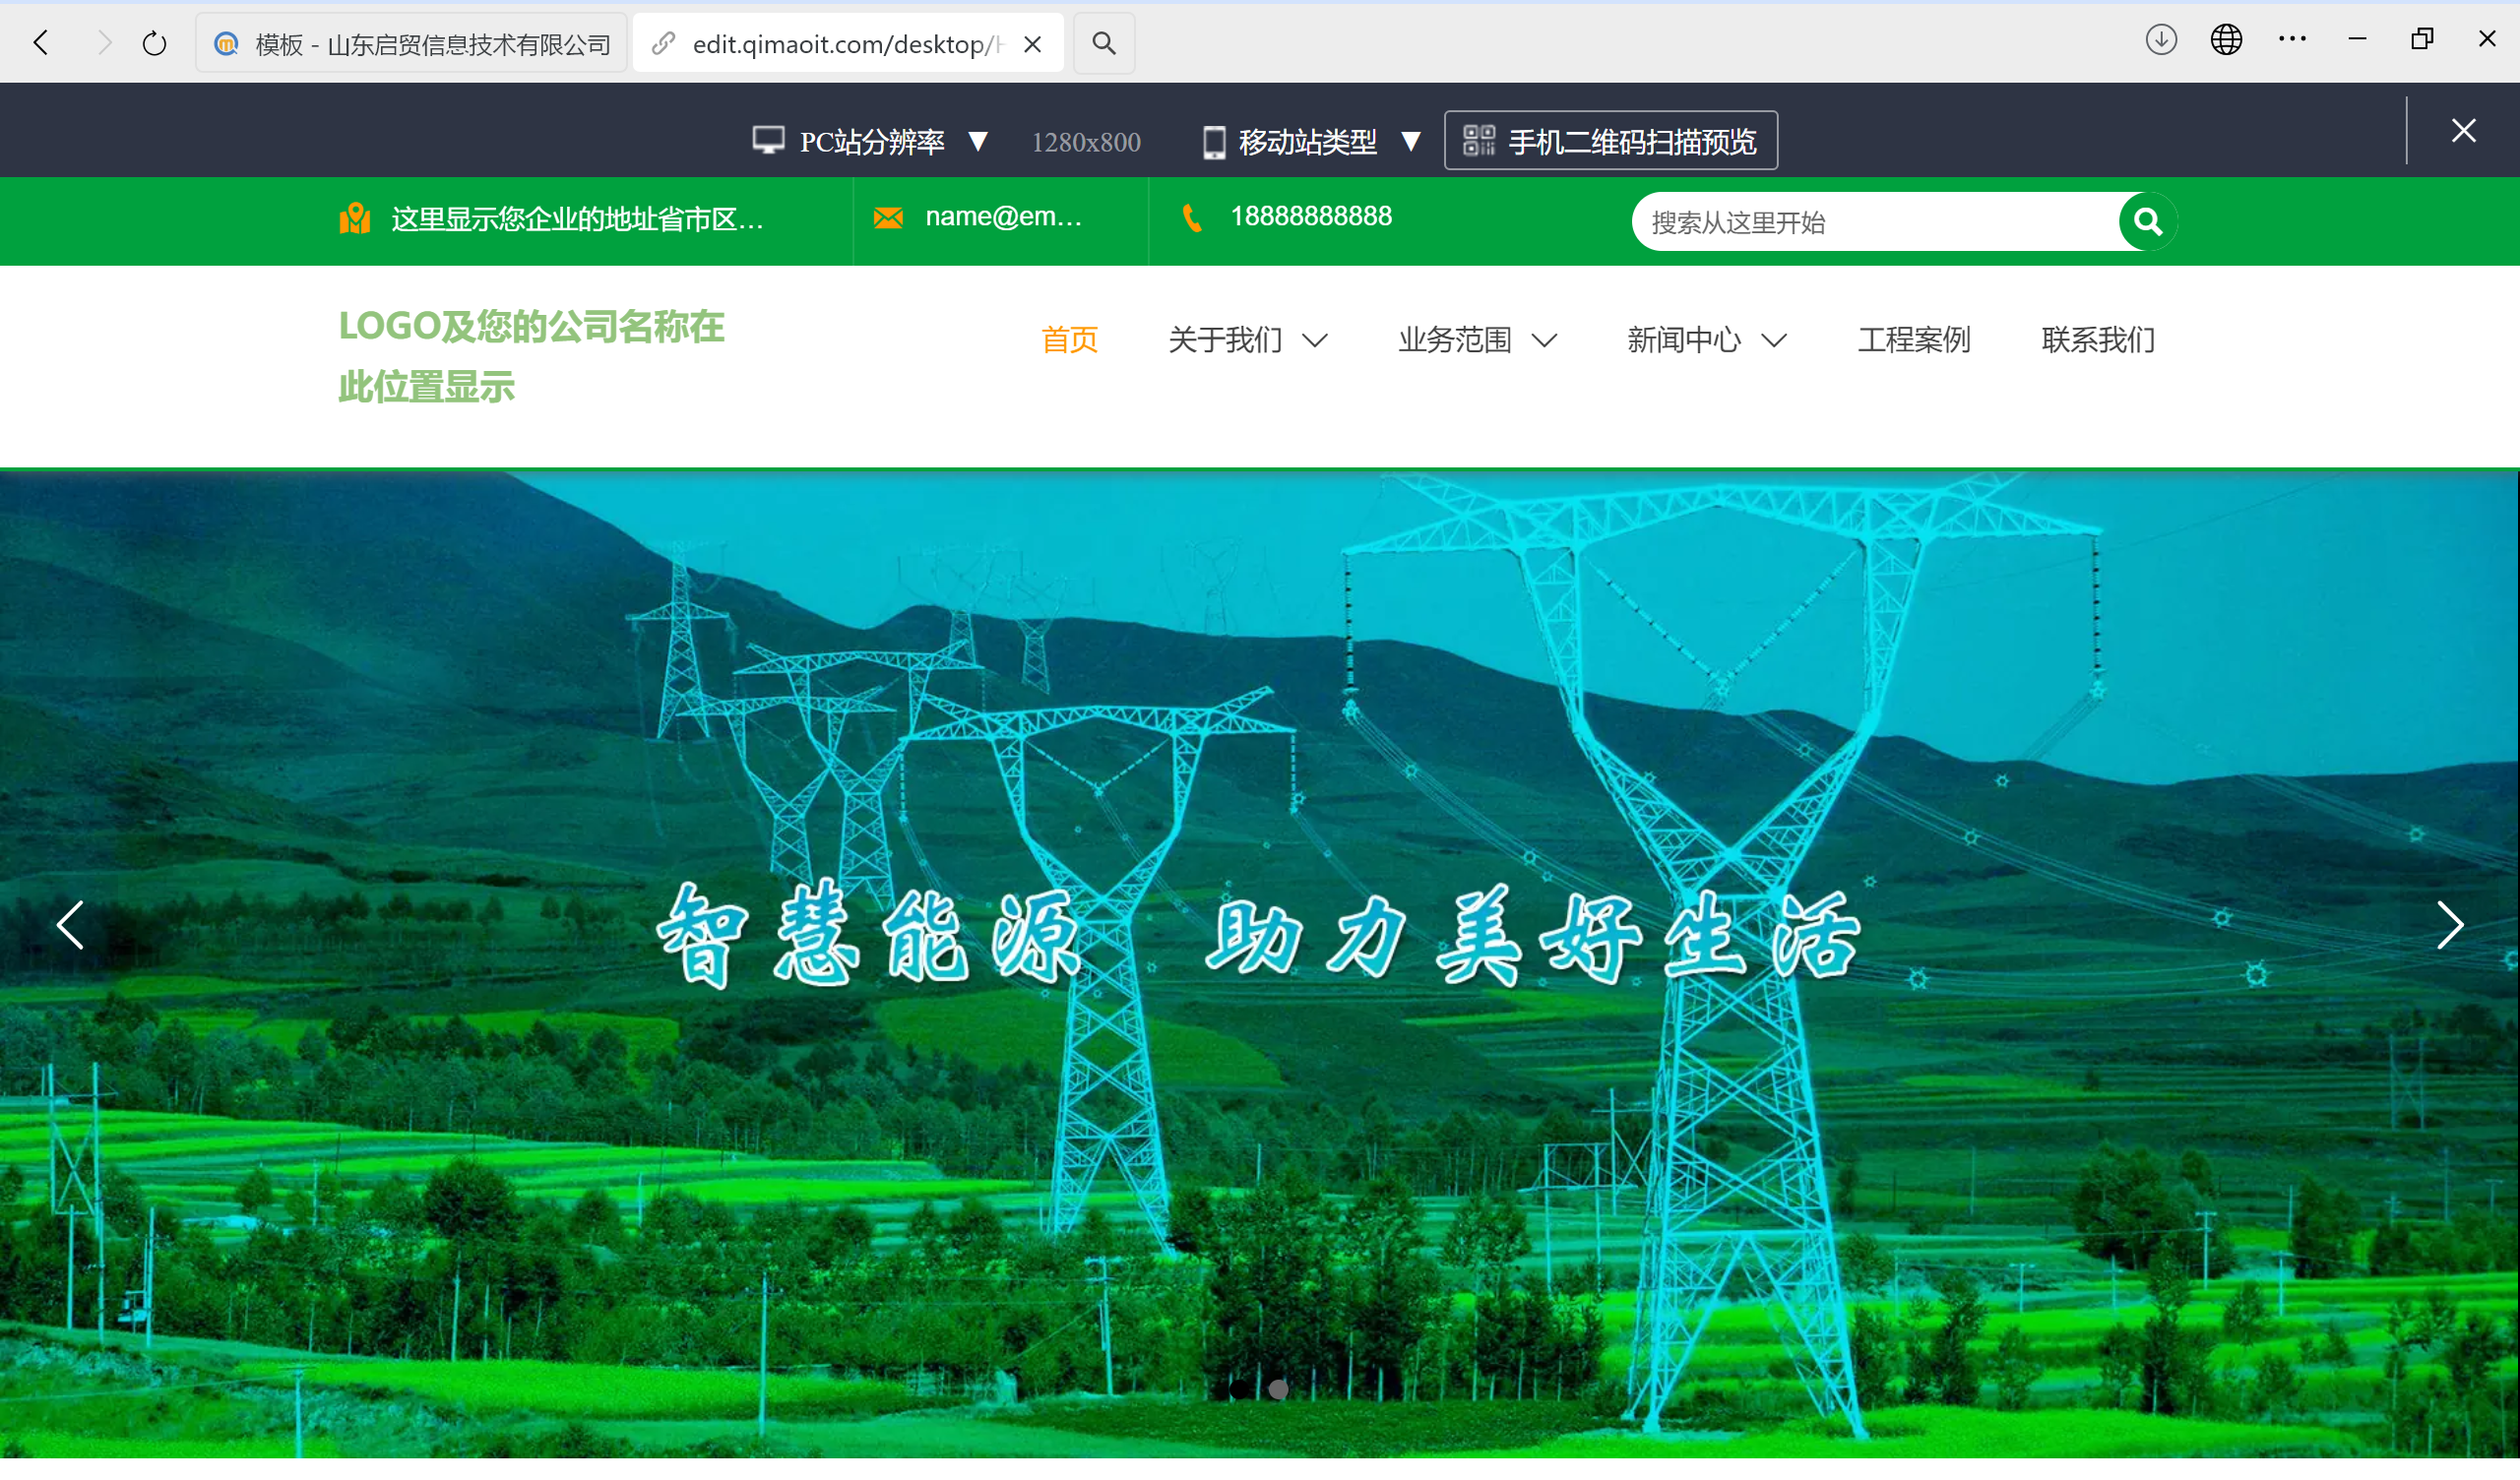Click the QR code icon for 手机二维码扫描预览

tap(1480, 141)
